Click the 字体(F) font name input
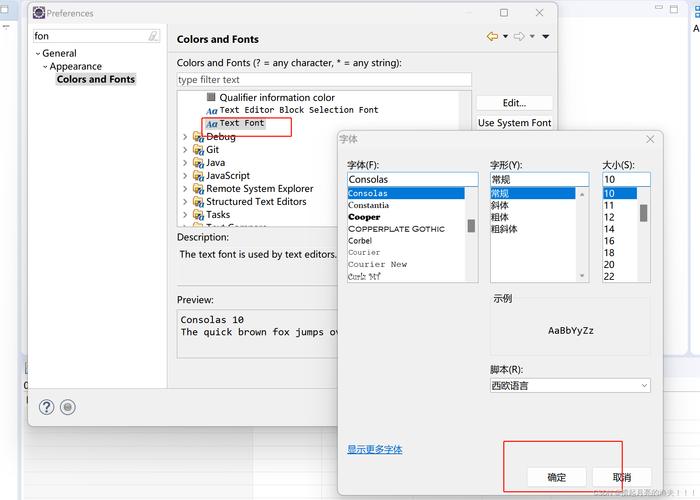 click(x=412, y=179)
